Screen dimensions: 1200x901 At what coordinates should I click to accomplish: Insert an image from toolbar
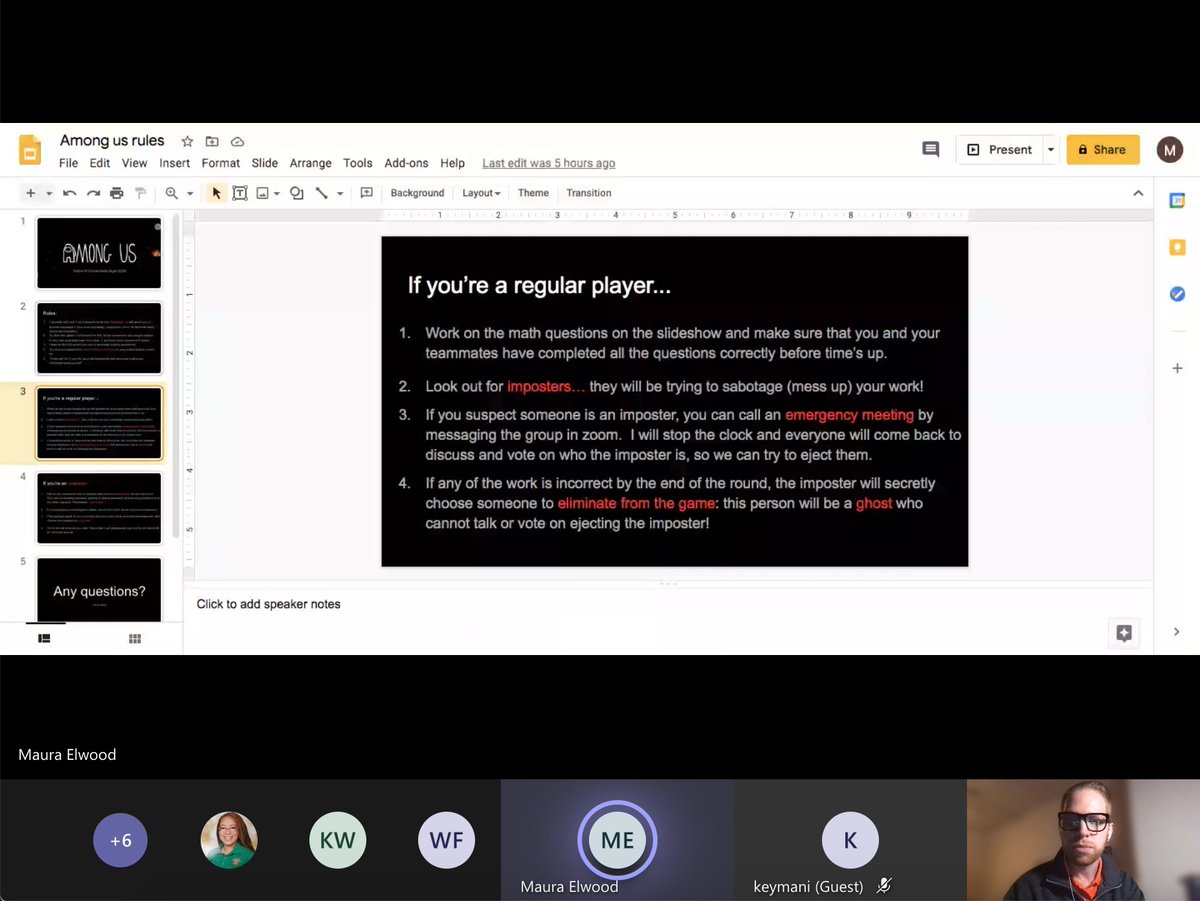coord(263,193)
